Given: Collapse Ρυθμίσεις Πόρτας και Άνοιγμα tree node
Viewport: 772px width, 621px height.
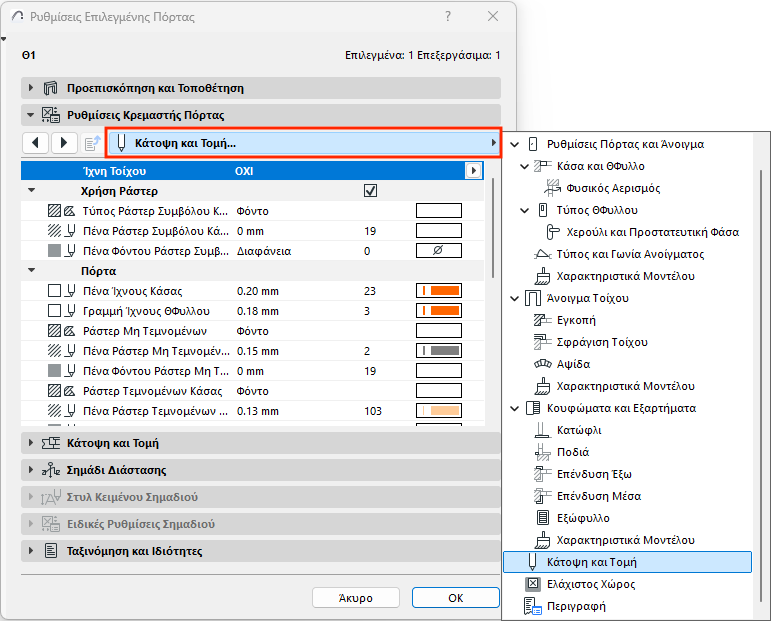Looking at the screenshot, I should (x=515, y=144).
